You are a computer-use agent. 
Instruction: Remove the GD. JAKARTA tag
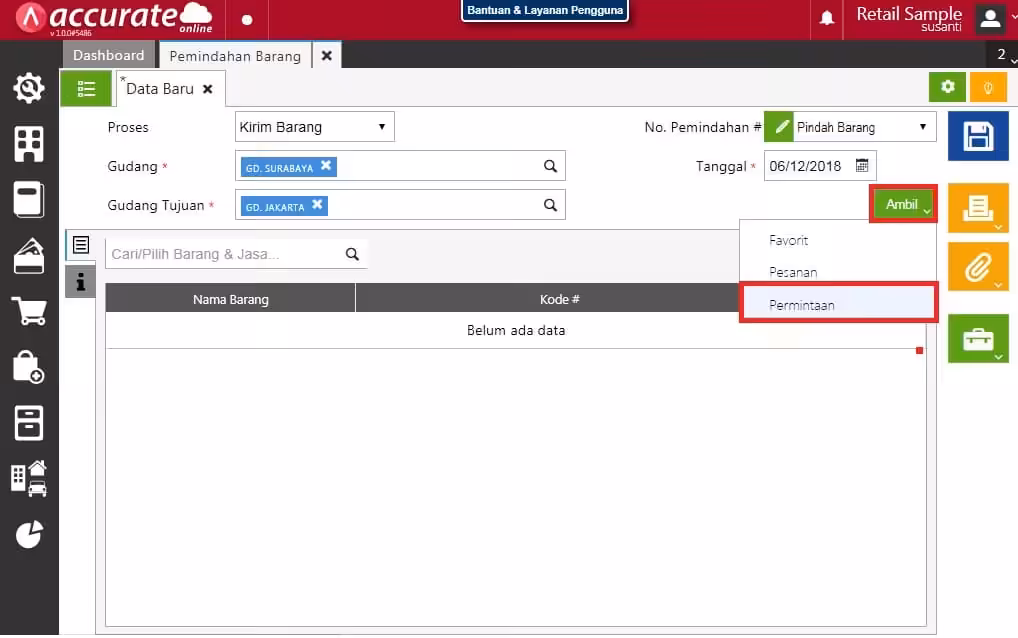(x=317, y=204)
